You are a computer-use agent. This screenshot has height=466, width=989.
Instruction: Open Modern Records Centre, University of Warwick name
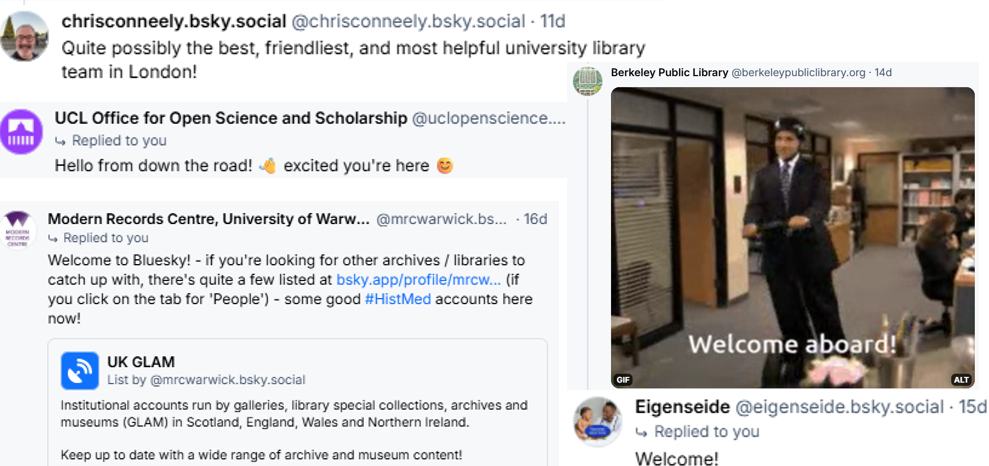tap(207, 219)
